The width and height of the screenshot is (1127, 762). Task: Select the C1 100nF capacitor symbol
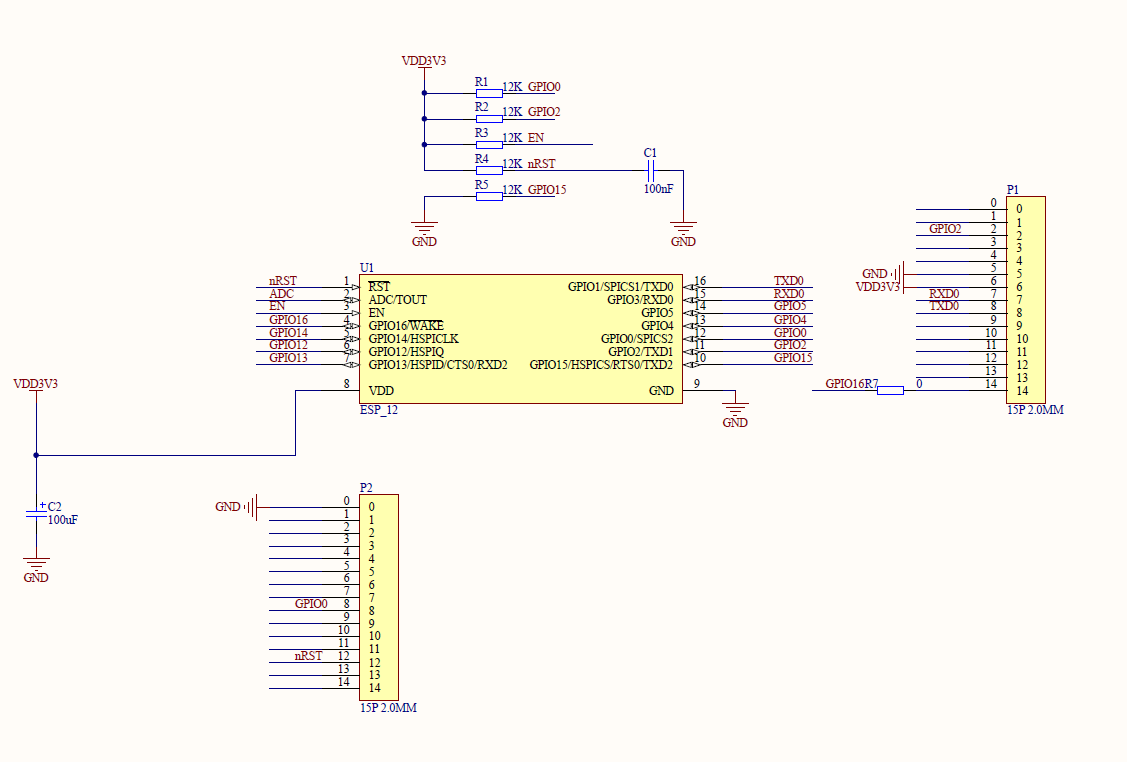tap(650, 171)
